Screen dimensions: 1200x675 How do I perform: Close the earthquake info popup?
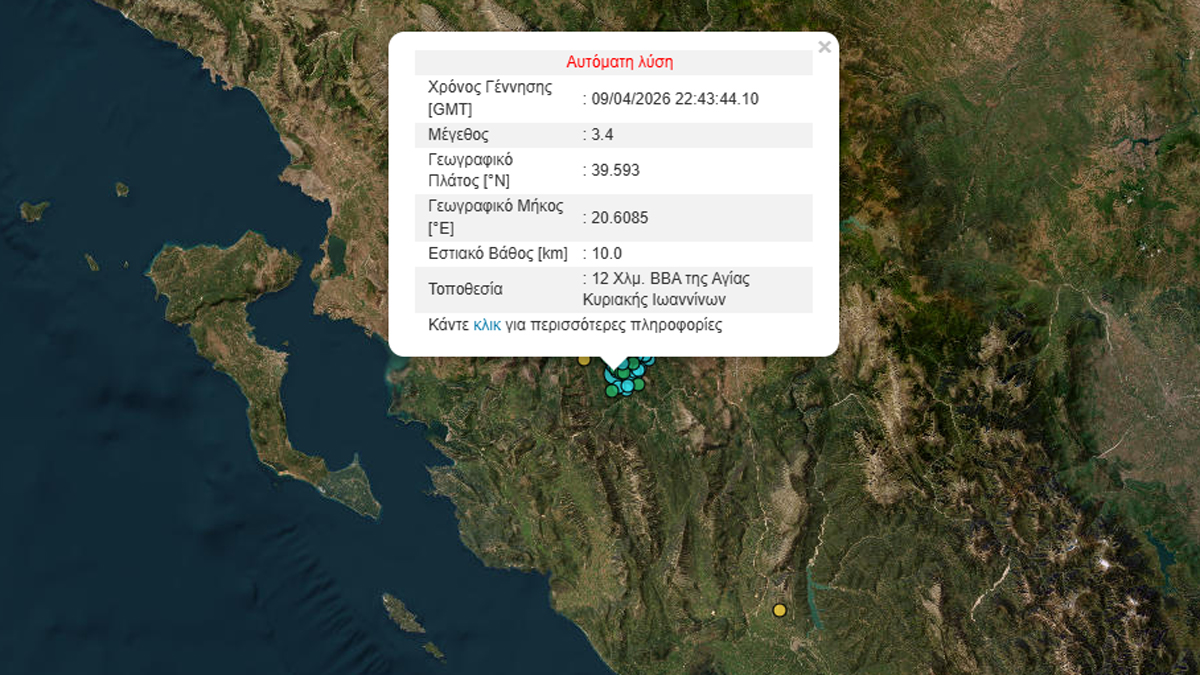pos(824,47)
